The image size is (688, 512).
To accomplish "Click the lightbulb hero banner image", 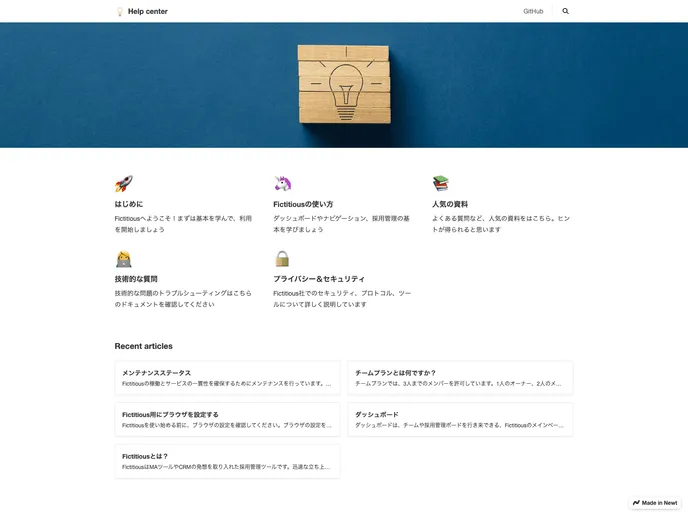I will pyautogui.click(x=343, y=85).
